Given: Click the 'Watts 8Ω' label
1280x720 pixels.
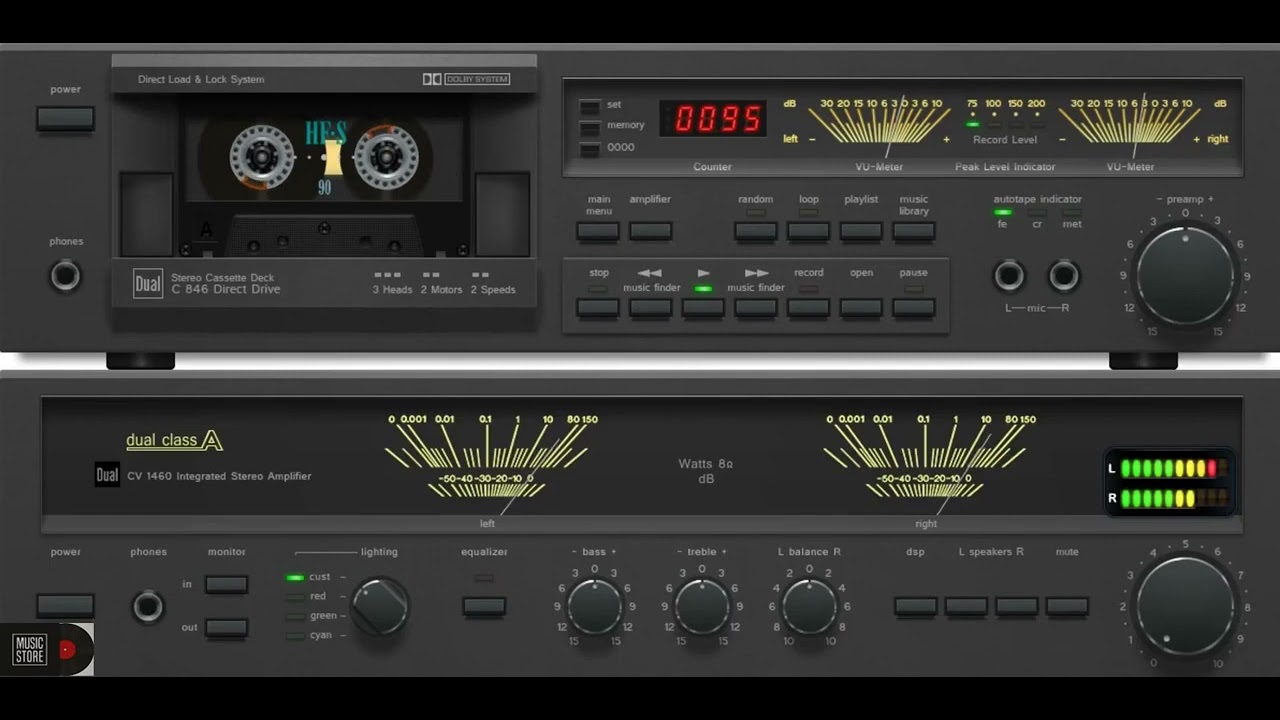Looking at the screenshot, I should coord(706,464).
